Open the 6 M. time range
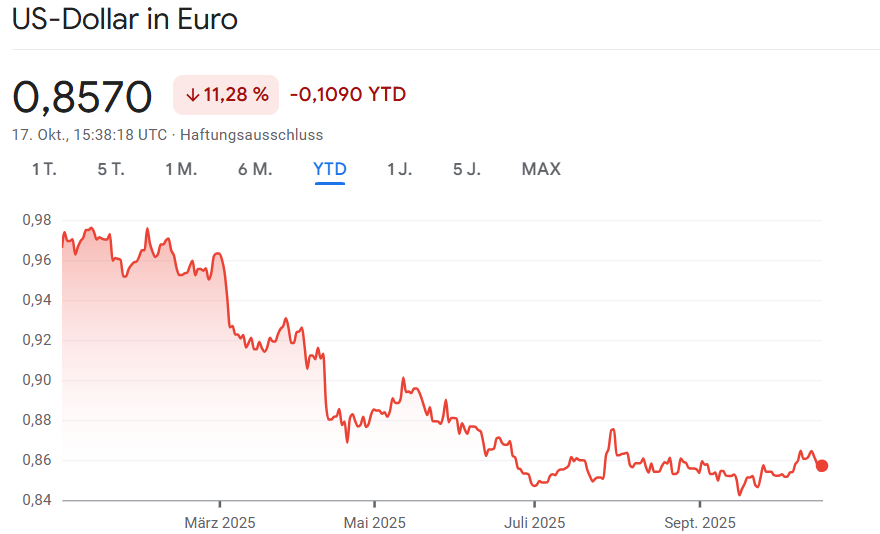The width and height of the screenshot is (880, 534). click(x=255, y=169)
